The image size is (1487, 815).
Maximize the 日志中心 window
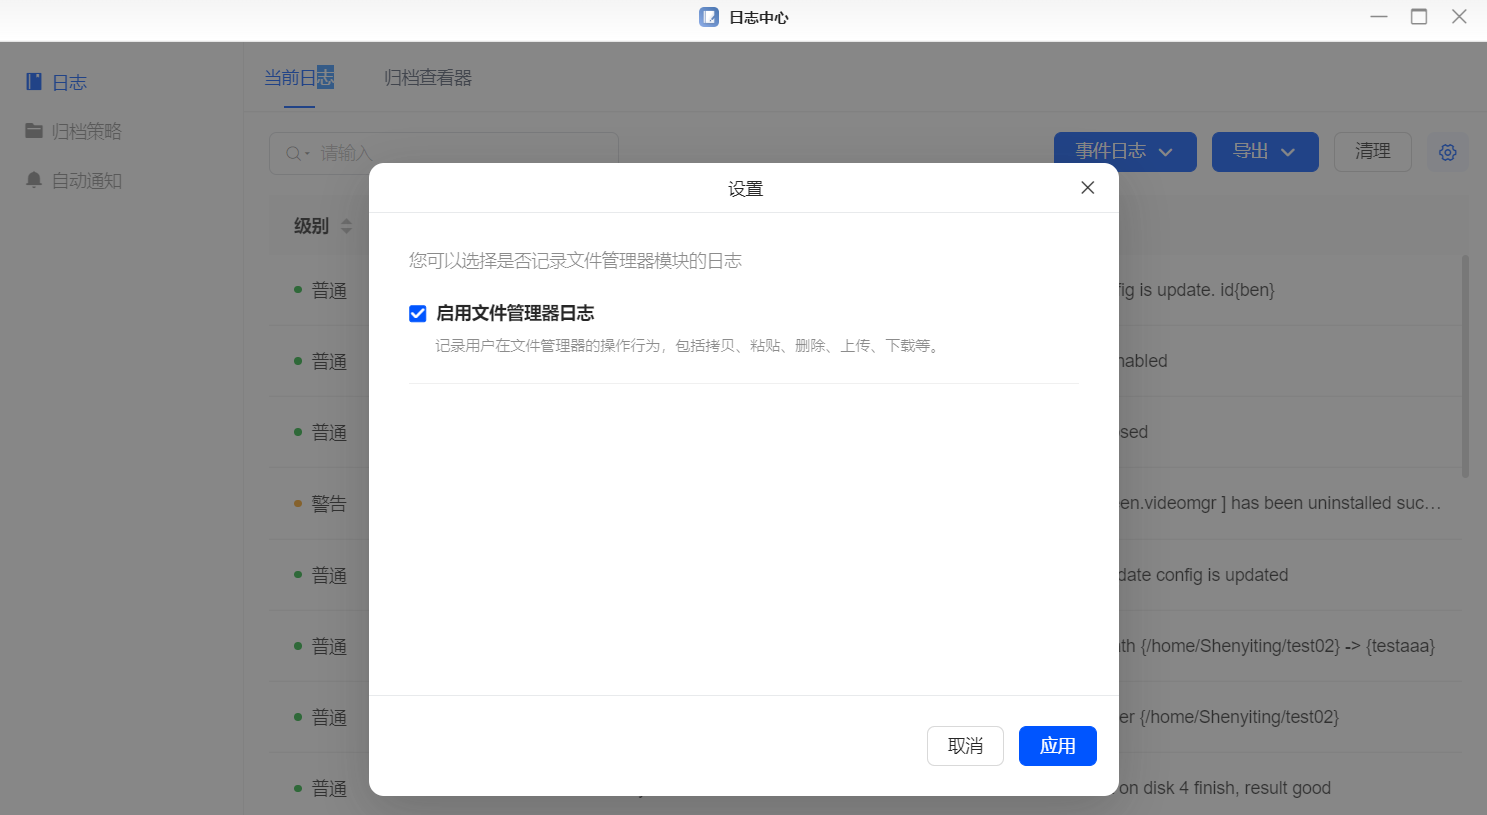1419,17
